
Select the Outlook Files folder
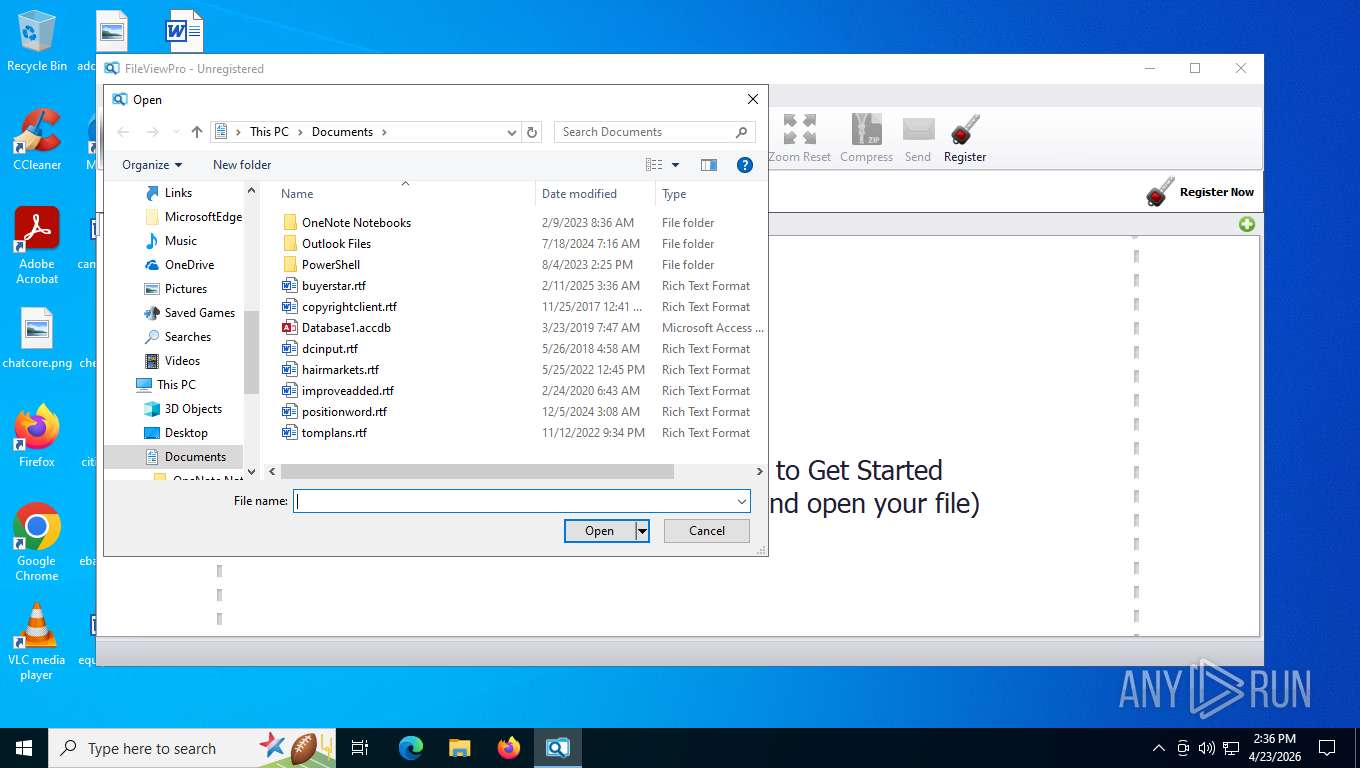[x=336, y=244]
